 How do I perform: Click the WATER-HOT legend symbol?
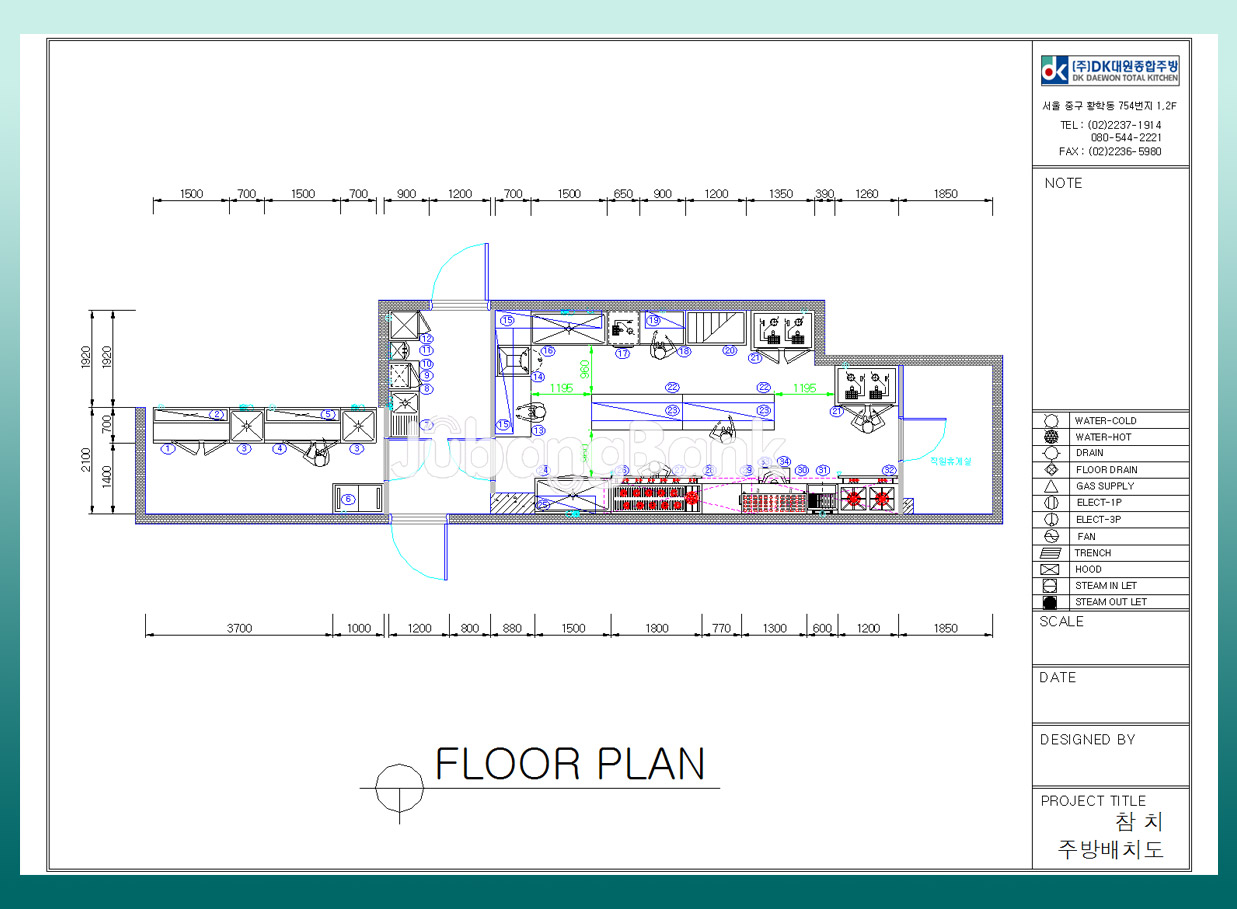click(1050, 437)
